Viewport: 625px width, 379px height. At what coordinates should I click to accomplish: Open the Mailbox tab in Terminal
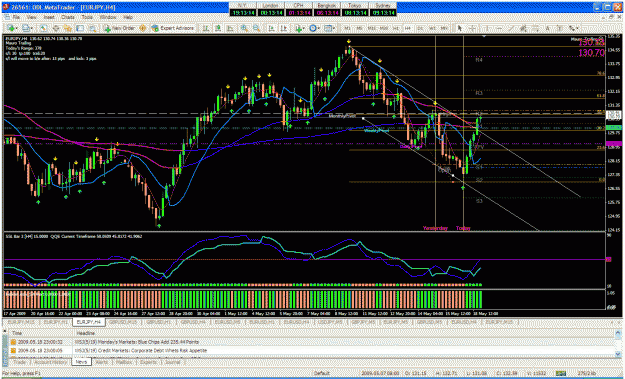point(124,362)
